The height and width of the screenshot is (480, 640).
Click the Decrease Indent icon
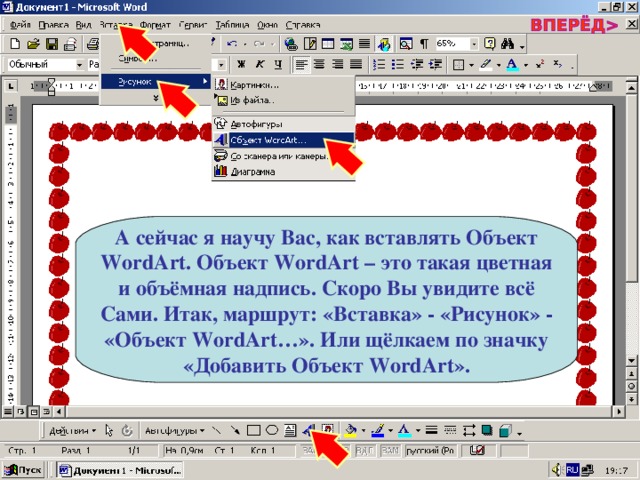[416, 64]
